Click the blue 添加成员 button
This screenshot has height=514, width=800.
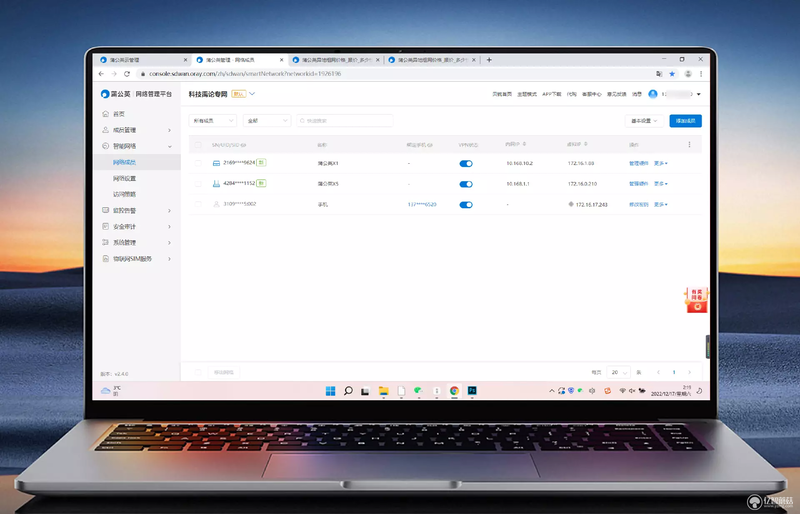tap(686, 121)
